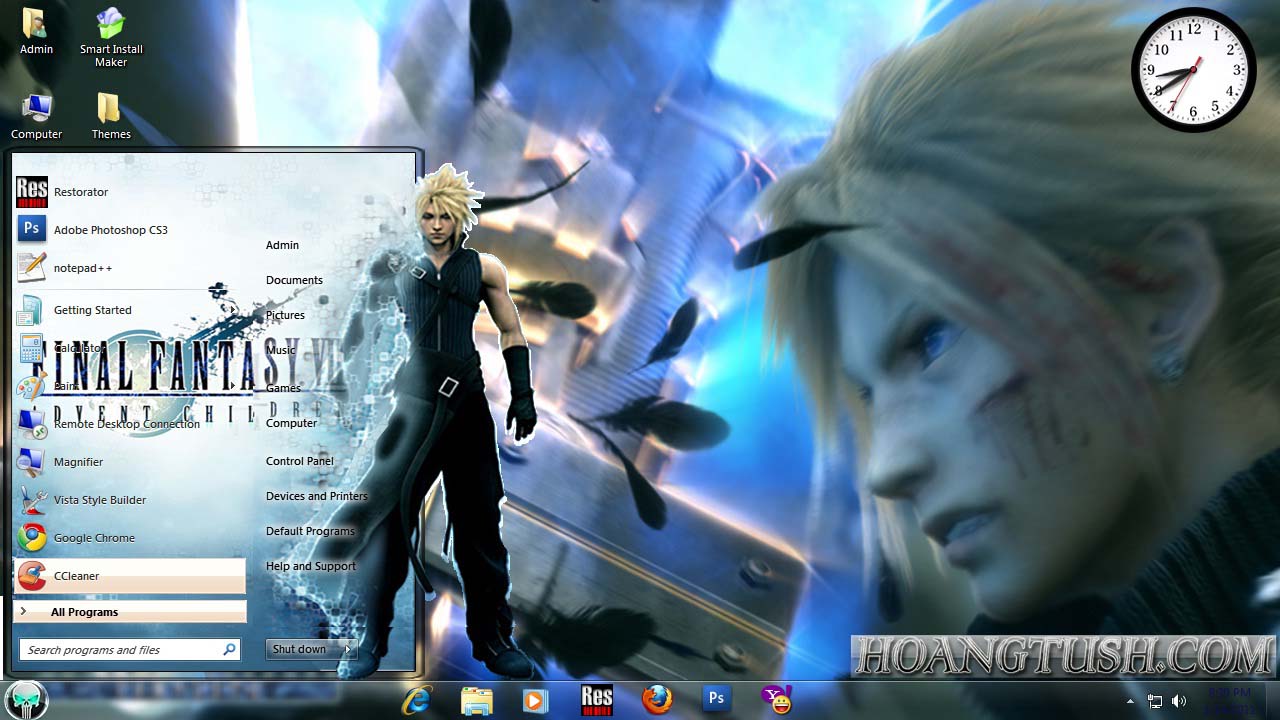The width and height of the screenshot is (1280, 720).
Task: Show hidden system tray icons
Action: coord(1129,699)
